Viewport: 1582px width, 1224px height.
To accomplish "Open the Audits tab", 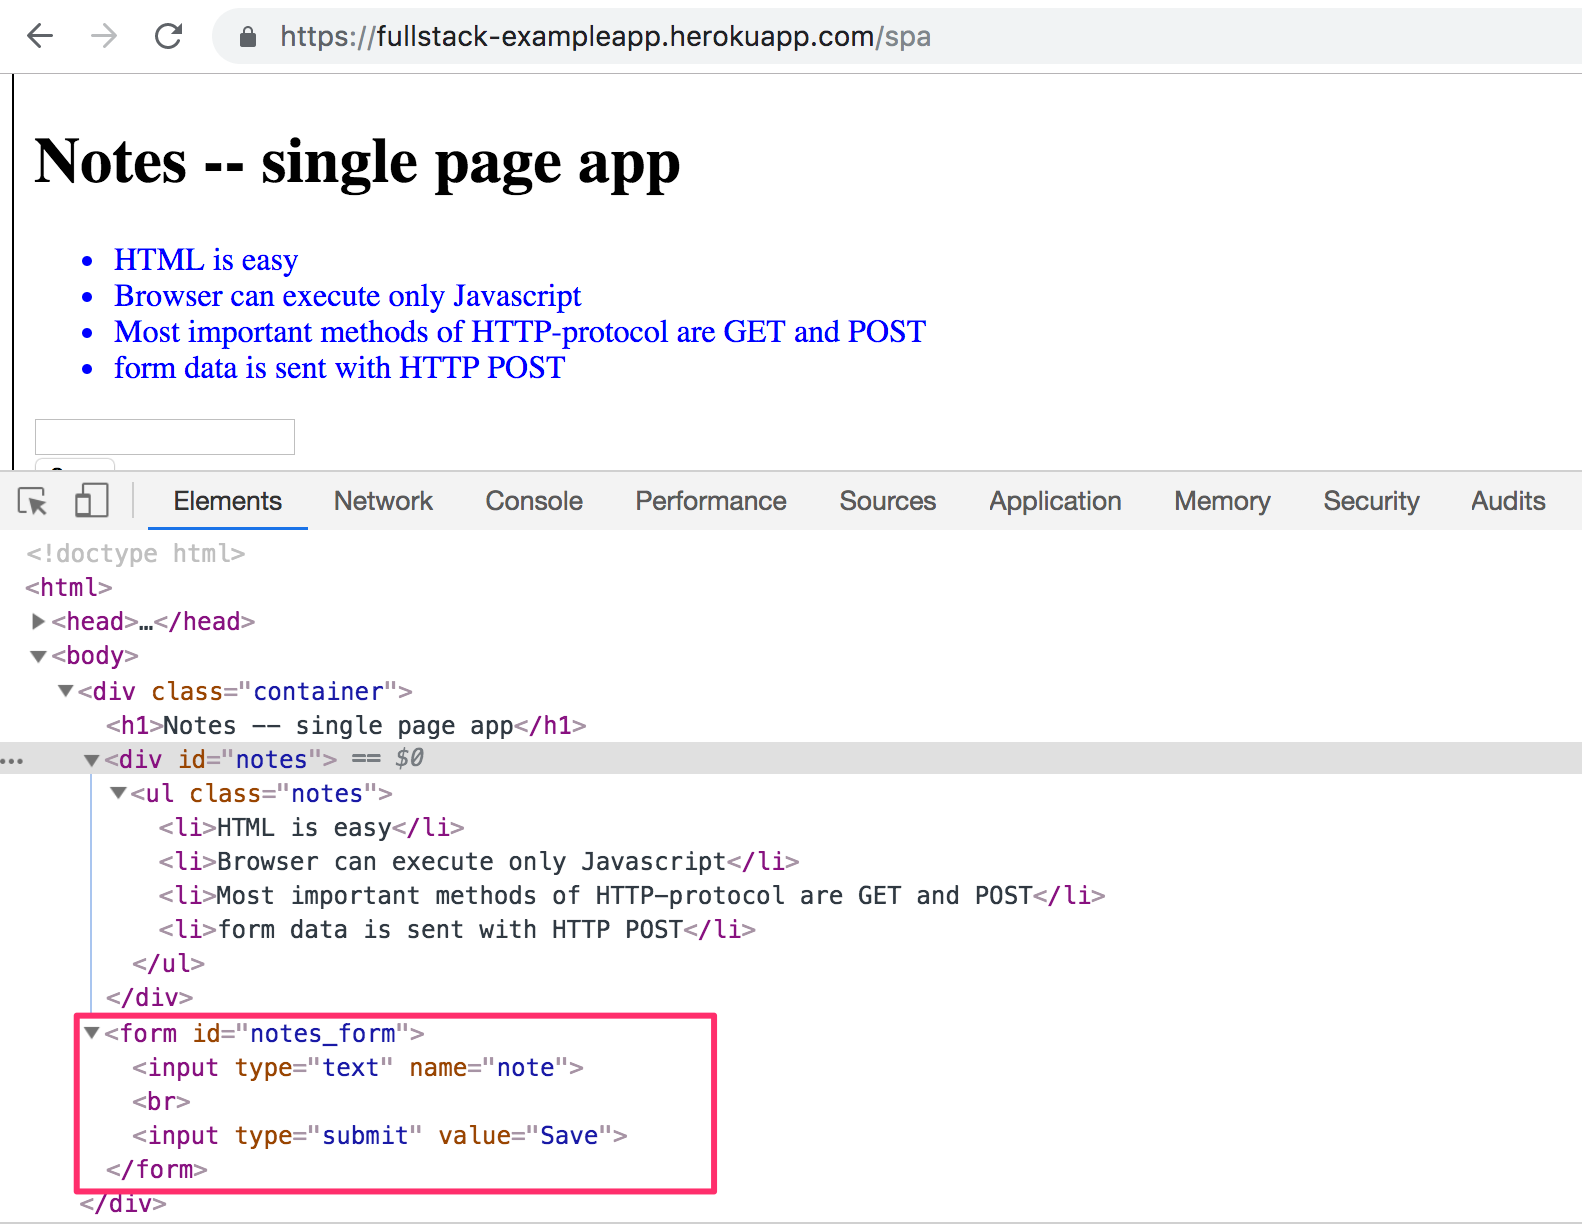I will coord(1508,501).
